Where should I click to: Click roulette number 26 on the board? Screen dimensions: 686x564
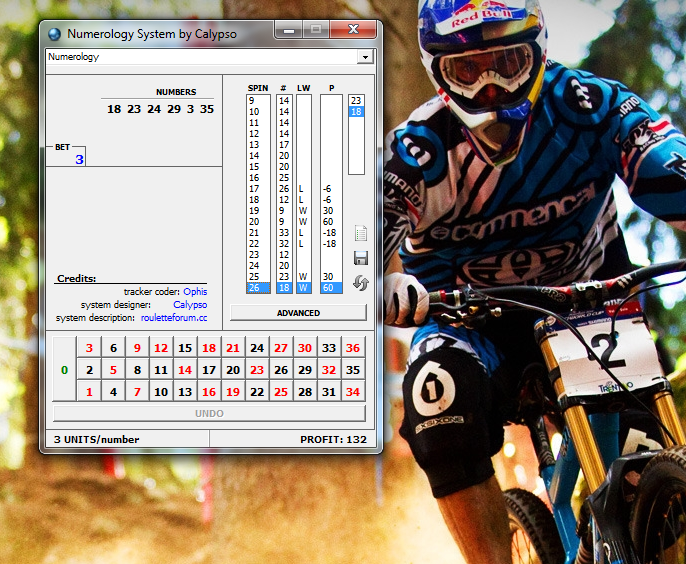(x=281, y=370)
